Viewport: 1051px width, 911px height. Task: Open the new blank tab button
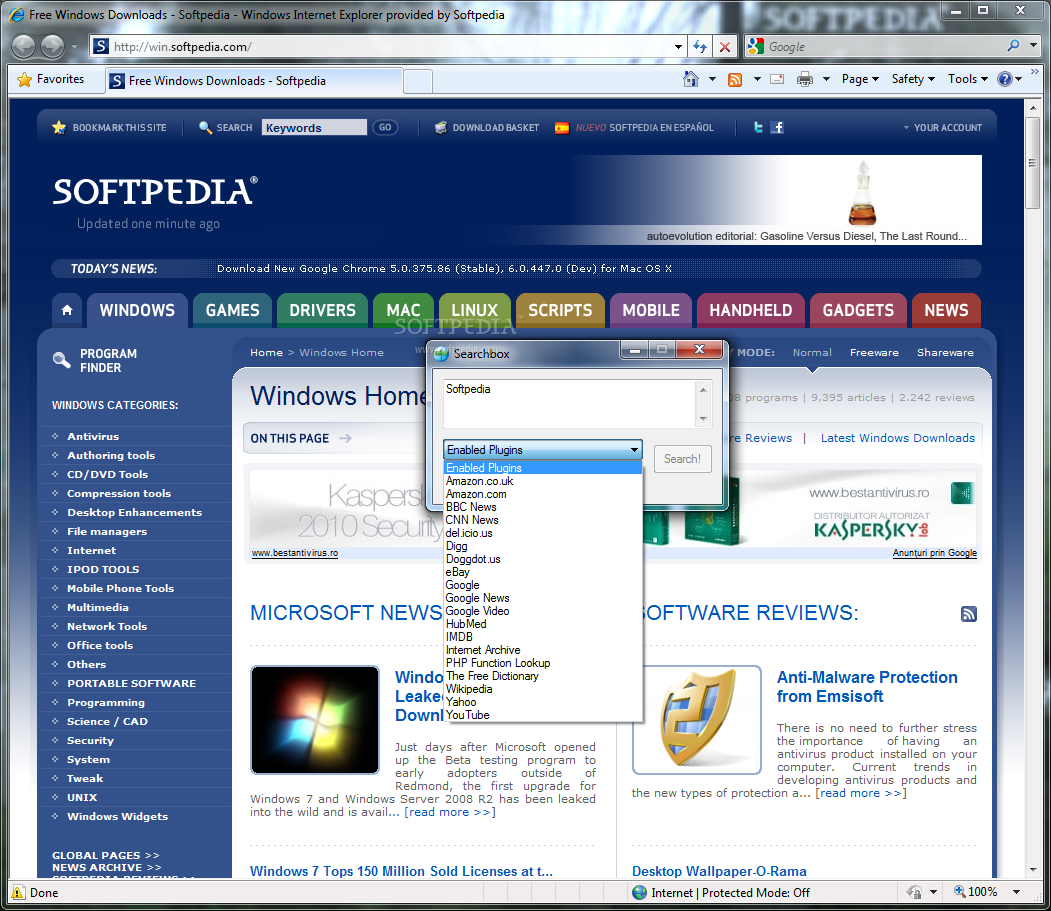click(x=418, y=81)
